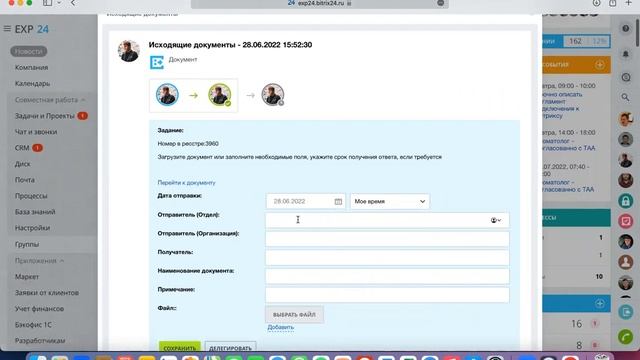Open Группы in the sidebar
This screenshot has height=360, width=640.
(x=27, y=244)
